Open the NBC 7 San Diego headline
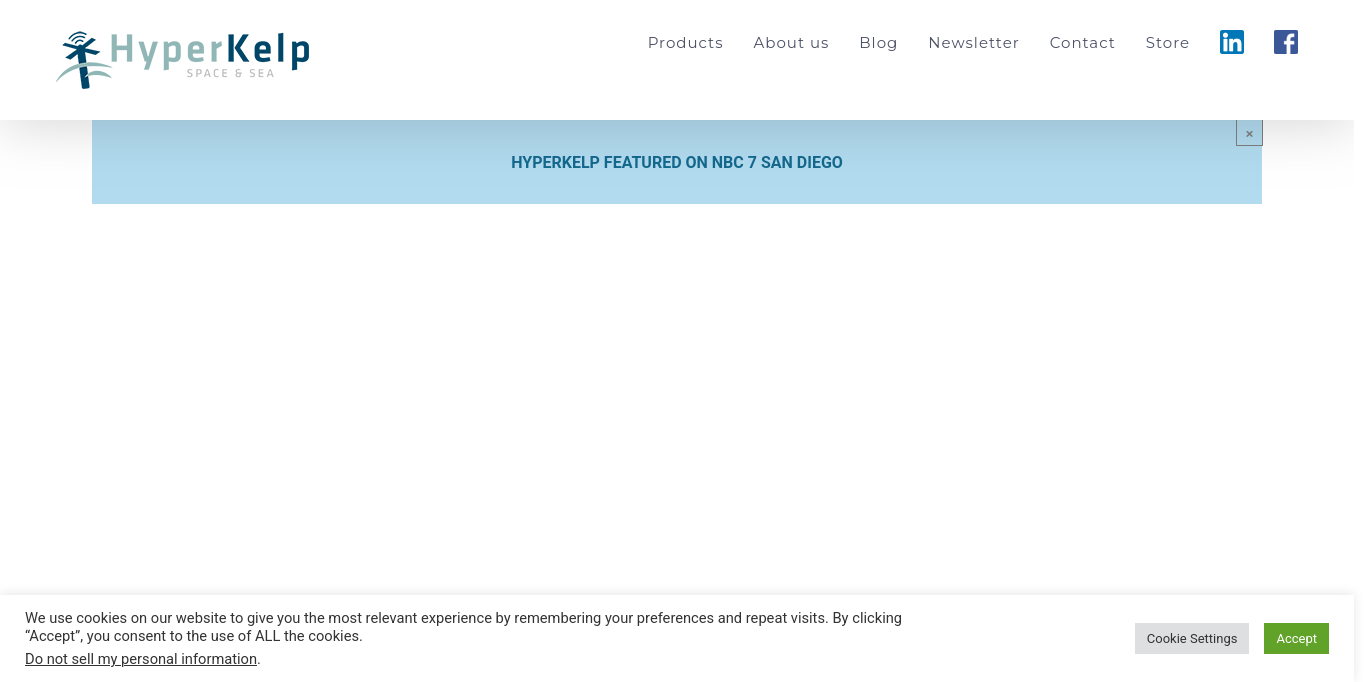Screen dimensions: 1366x682 tap(676, 162)
